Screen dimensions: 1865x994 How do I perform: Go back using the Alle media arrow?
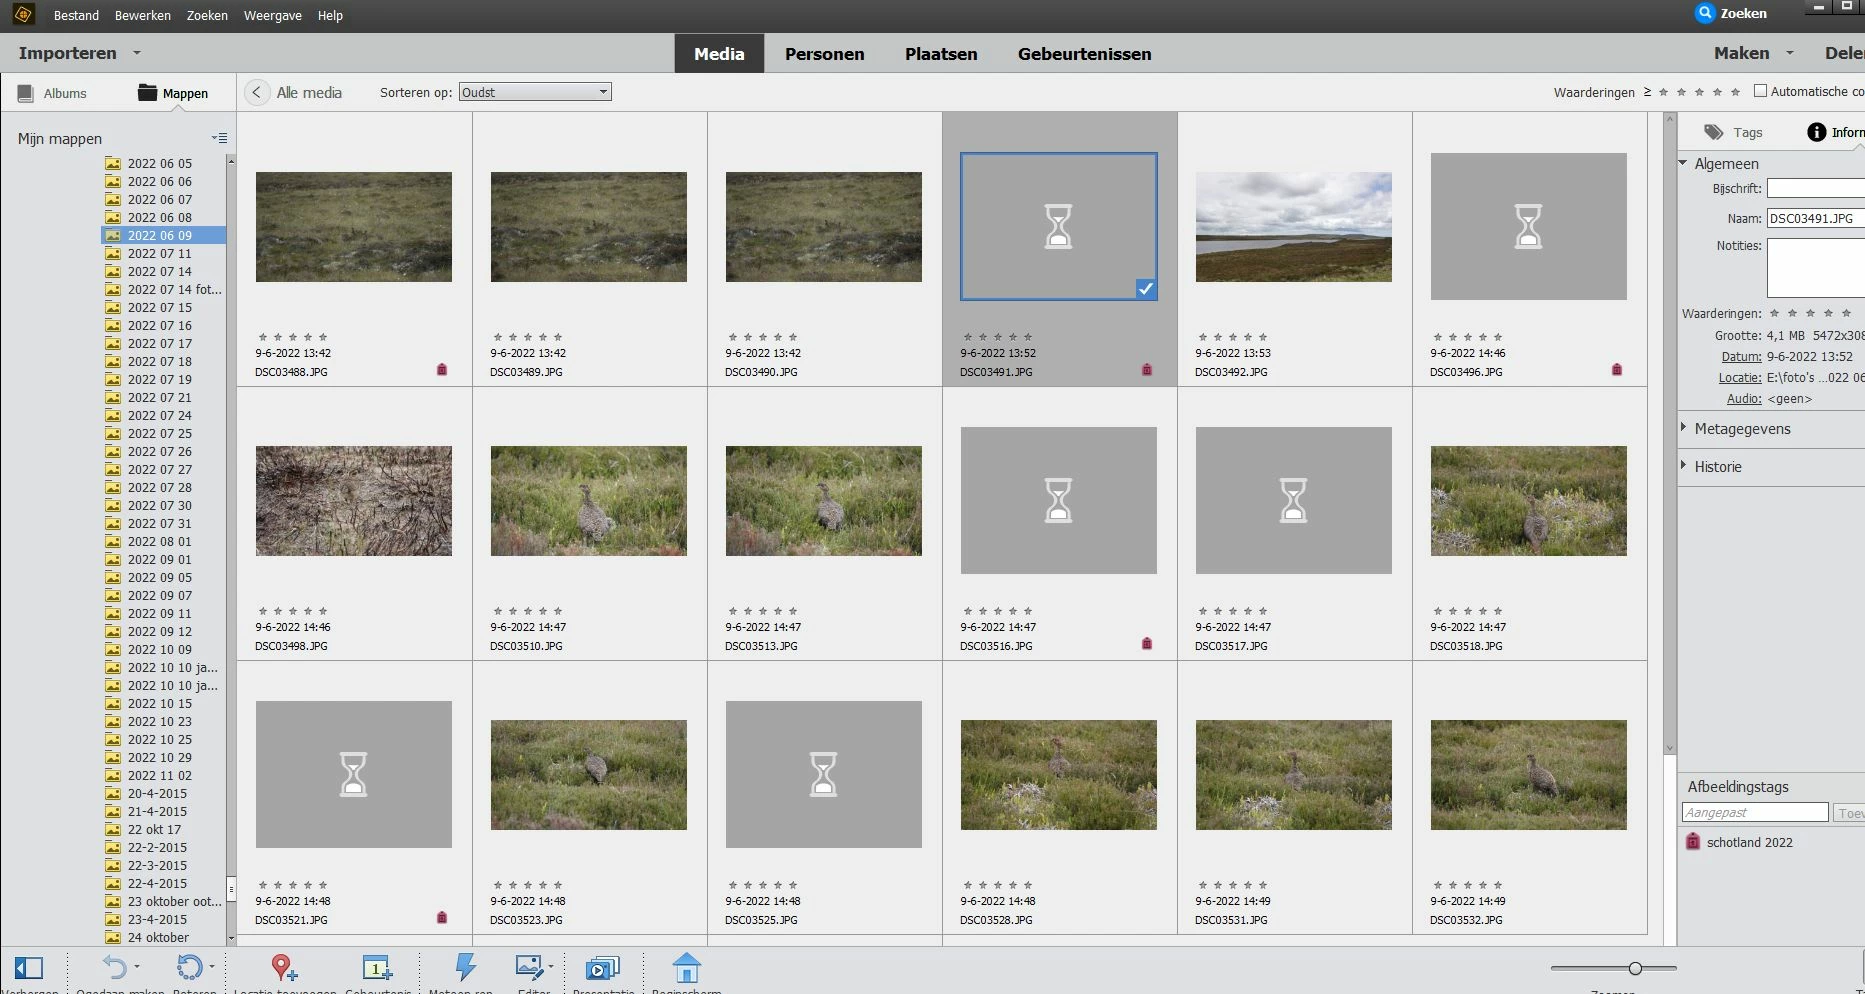257,92
